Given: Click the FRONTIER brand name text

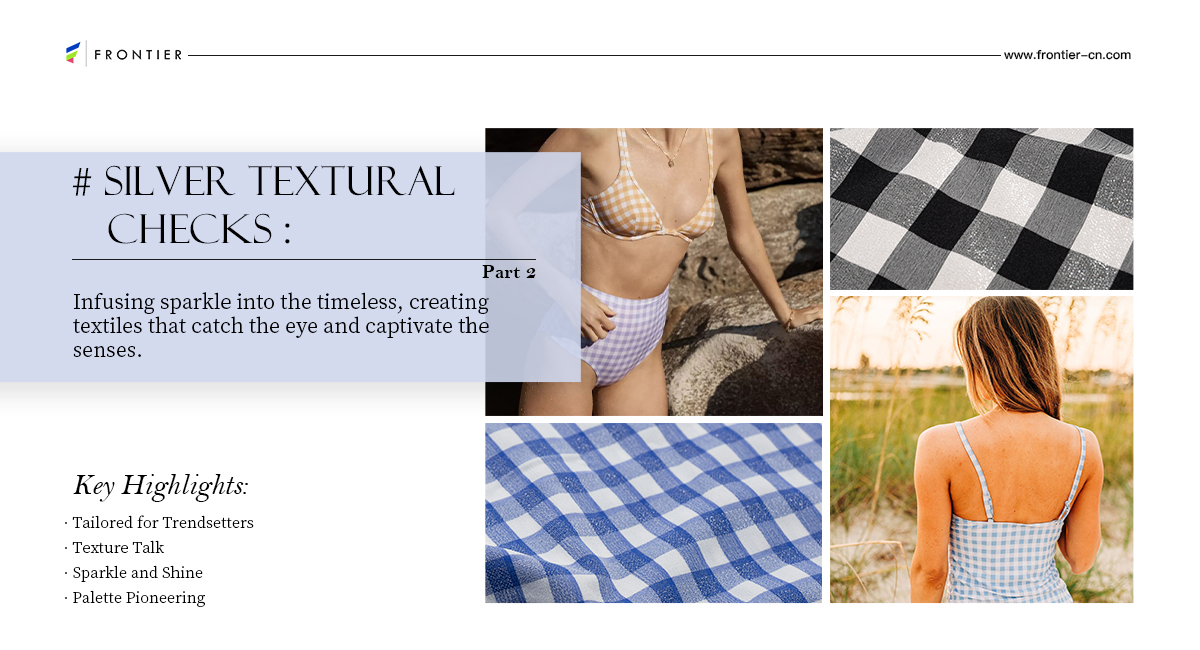Looking at the screenshot, I should click(138, 55).
